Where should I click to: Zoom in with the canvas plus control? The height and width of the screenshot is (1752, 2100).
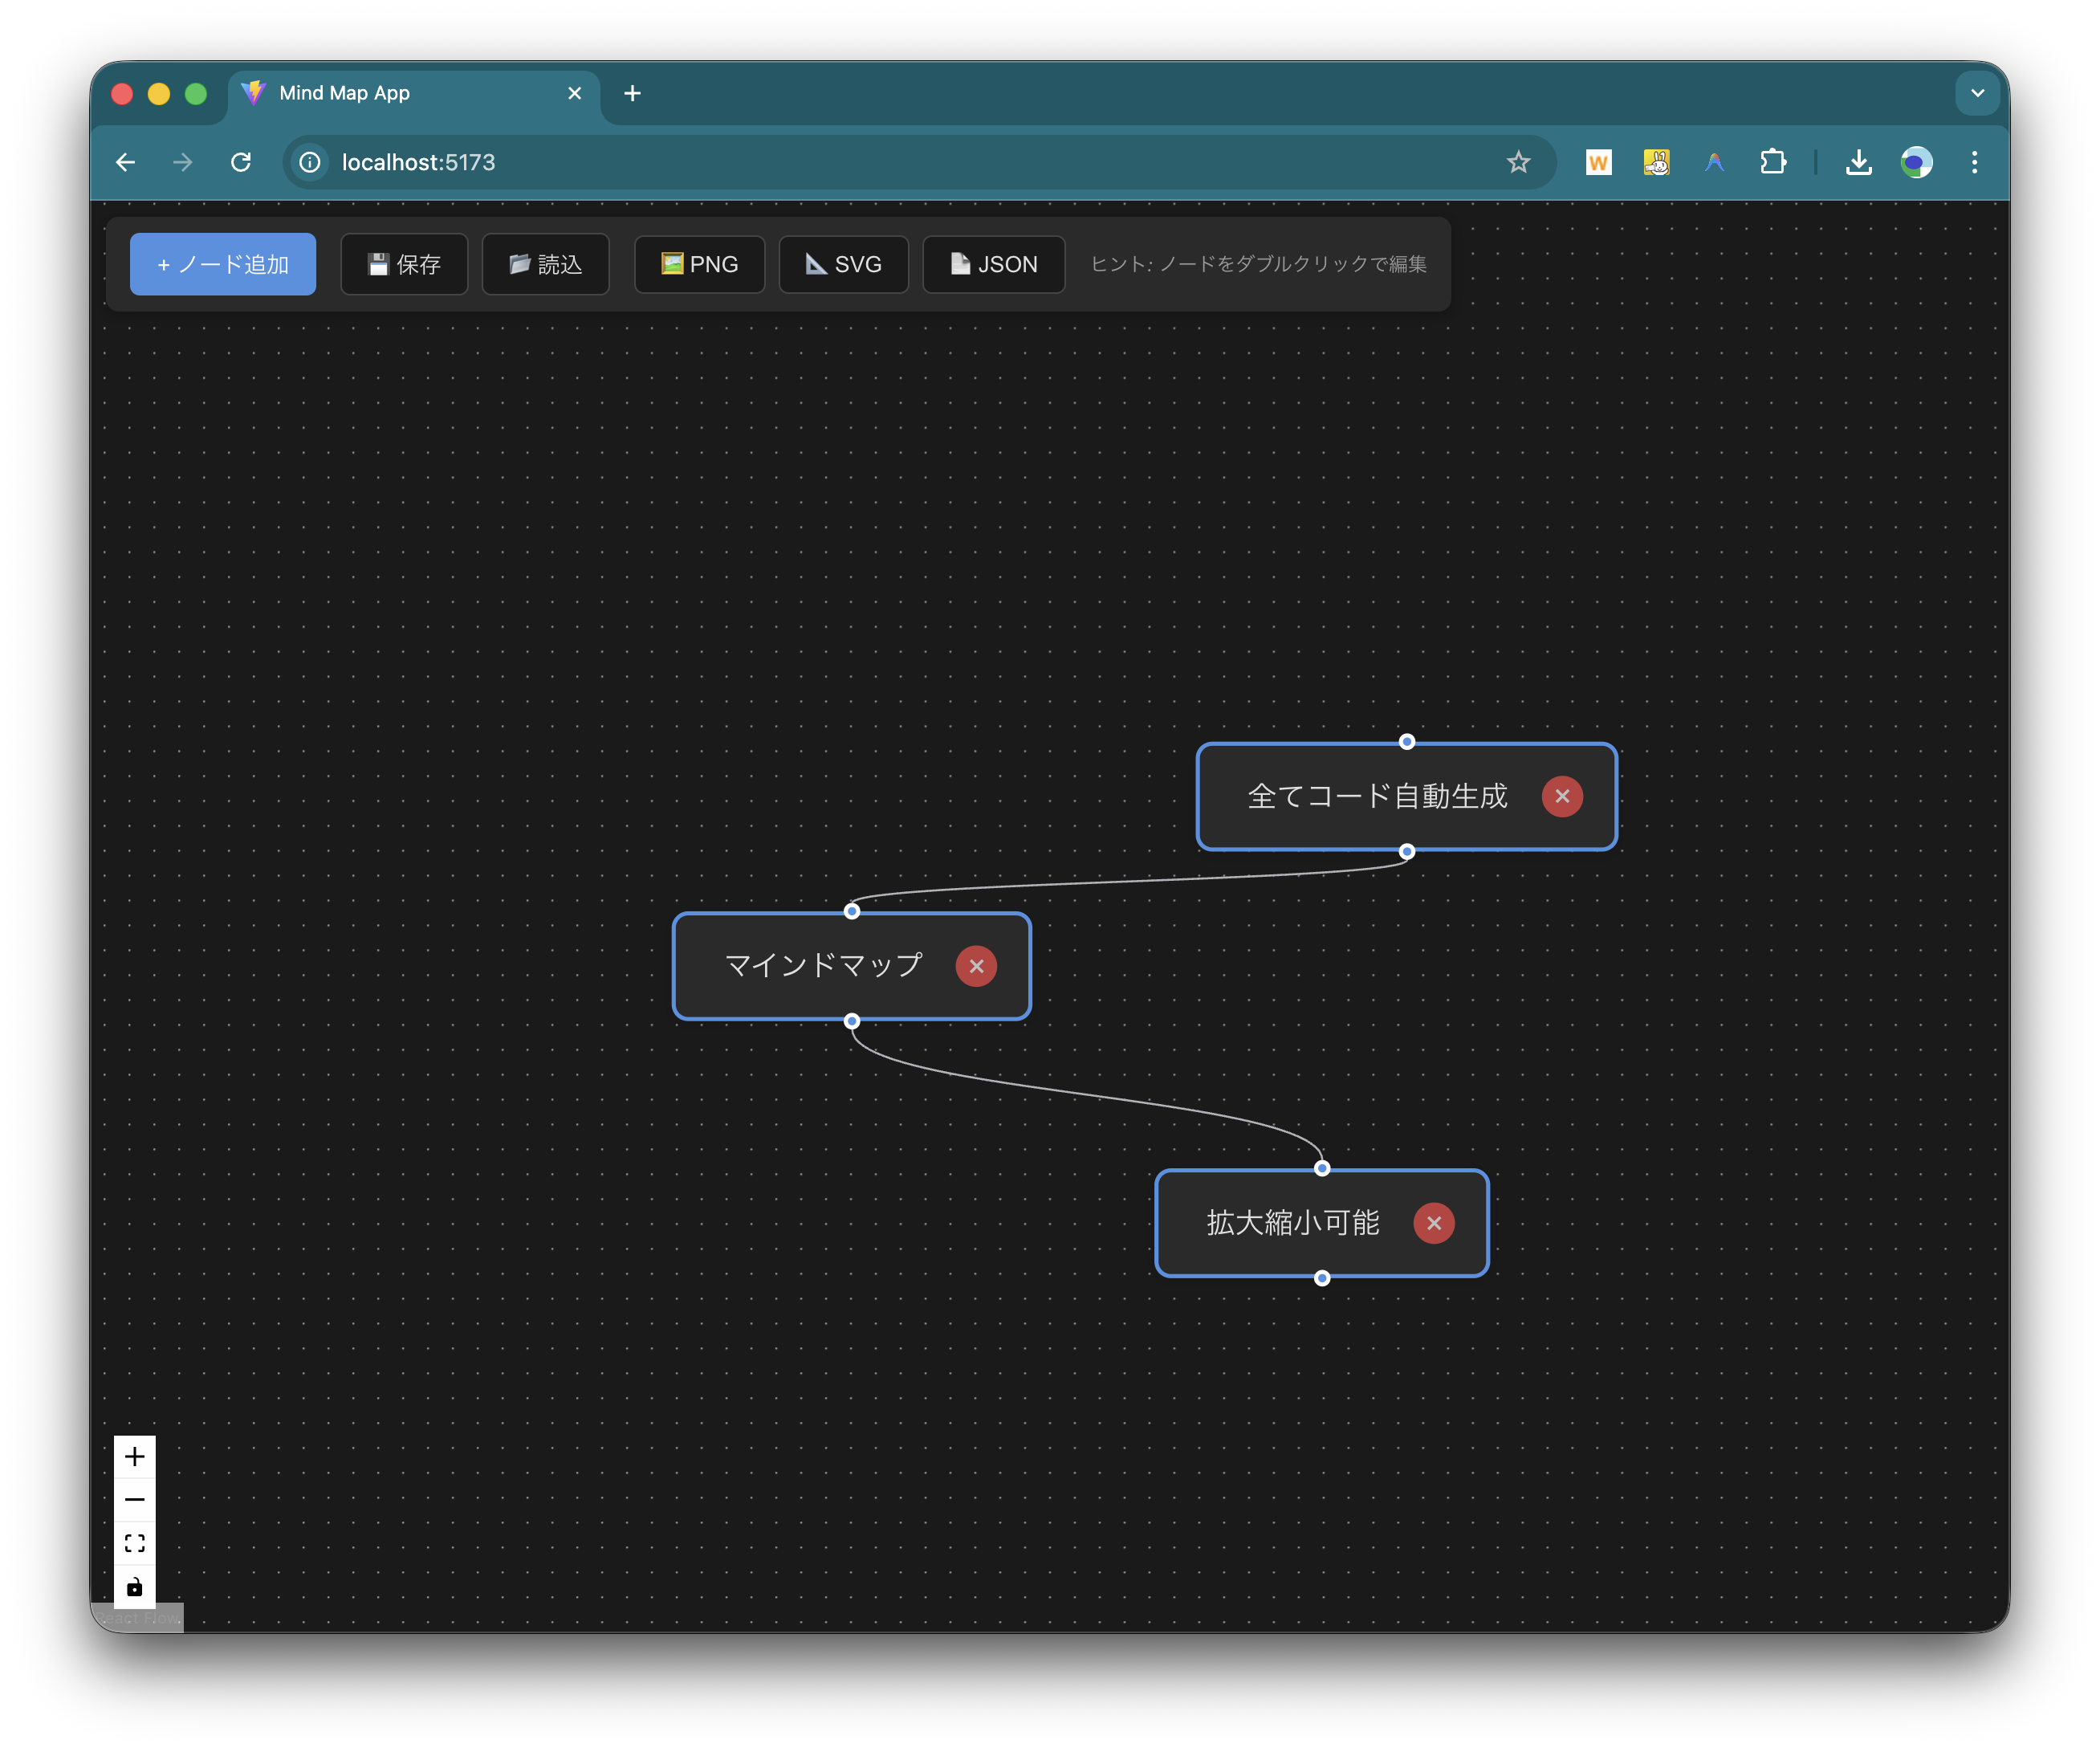point(135,1457)
